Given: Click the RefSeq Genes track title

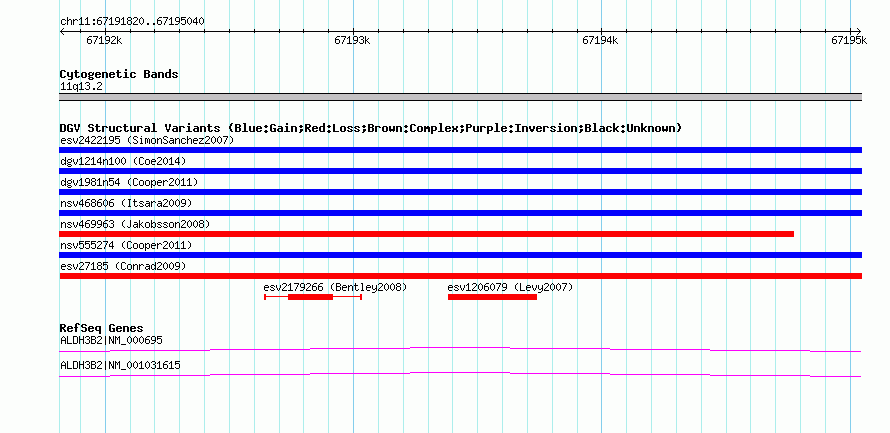Looking at the screenshot, I should point(102,329).
